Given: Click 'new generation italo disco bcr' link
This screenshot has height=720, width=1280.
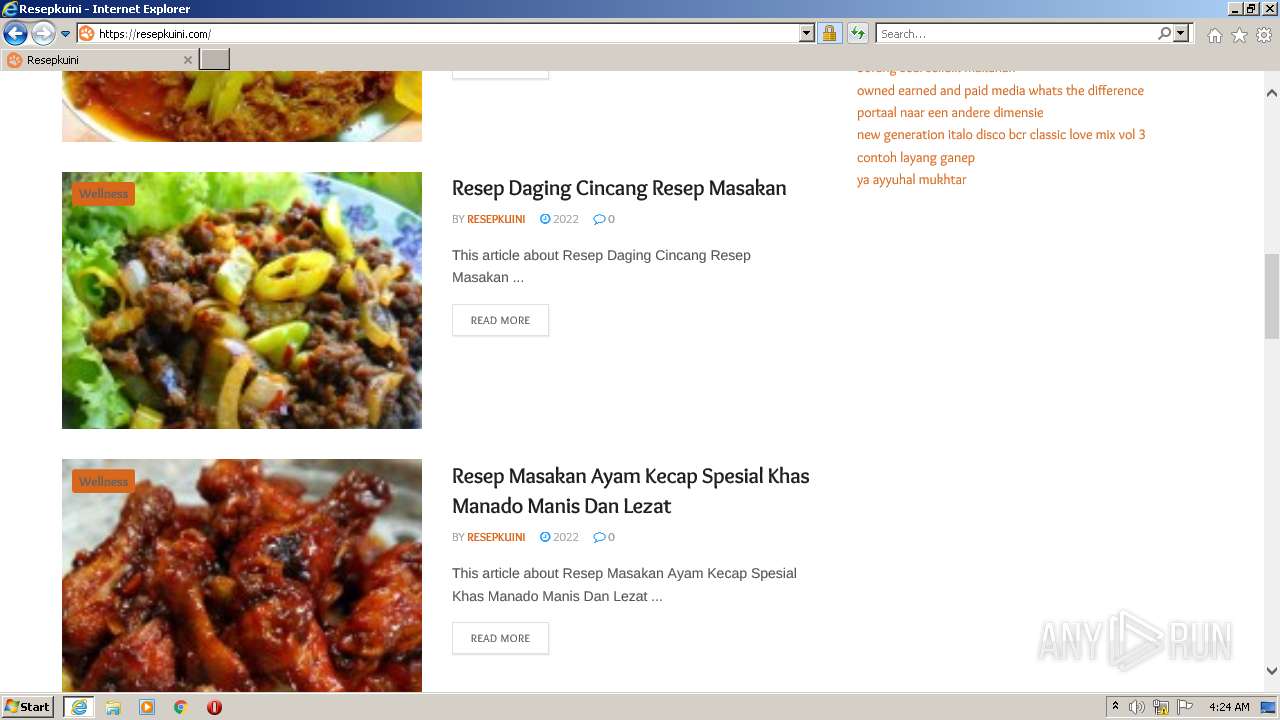Looking at the screenshot, I should pyautogui.click(x=1001, y=135).
